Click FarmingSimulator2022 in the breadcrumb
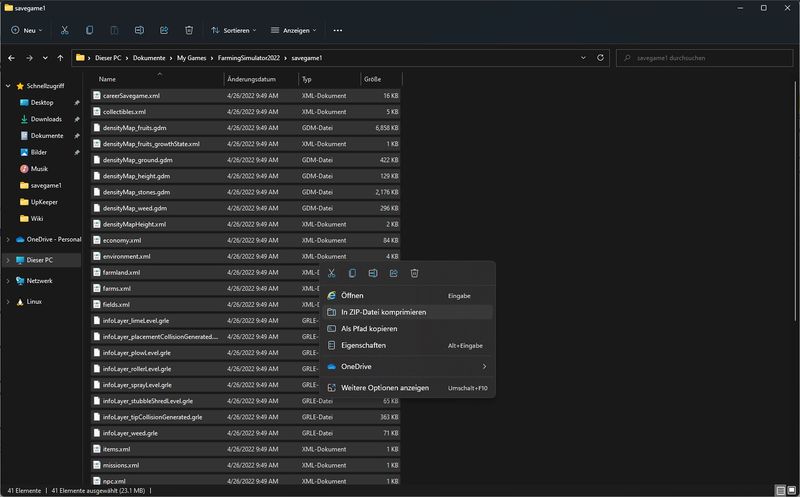 pyautogui.click(x=248, y=58)
